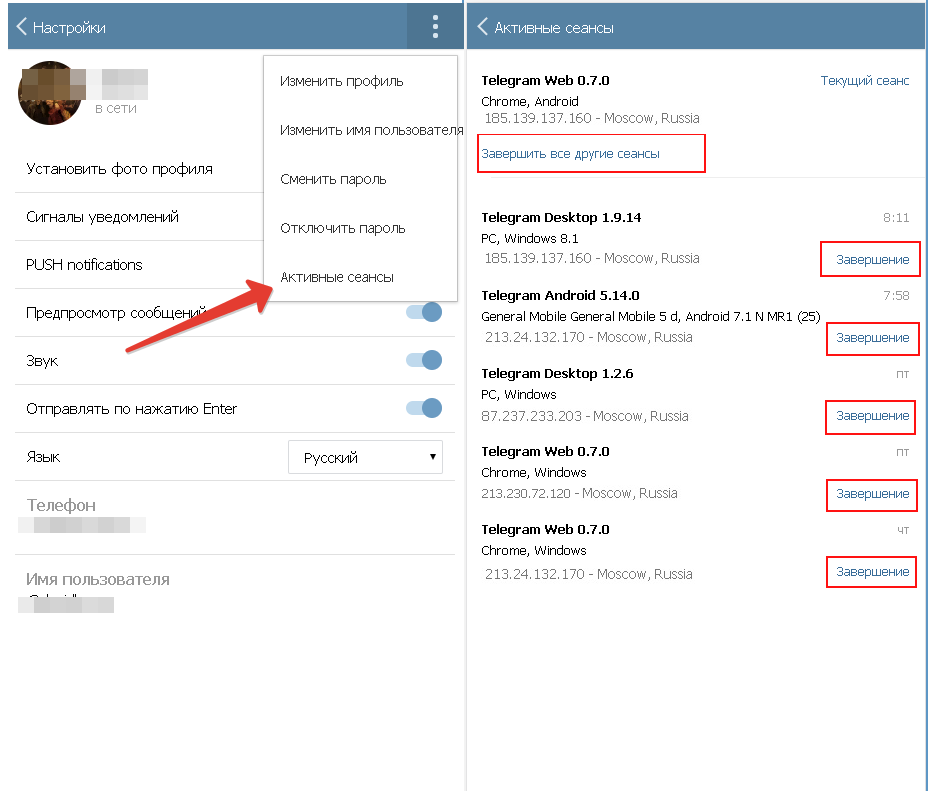Click Текущий сеанс label

coord(865,80)
